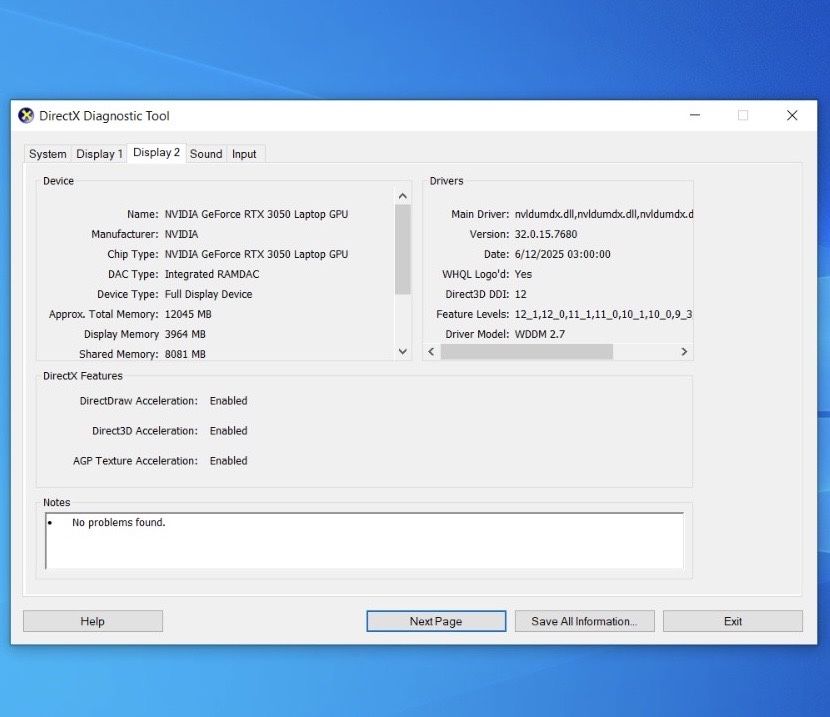Select the Display 2 tab

click(156, 152)
